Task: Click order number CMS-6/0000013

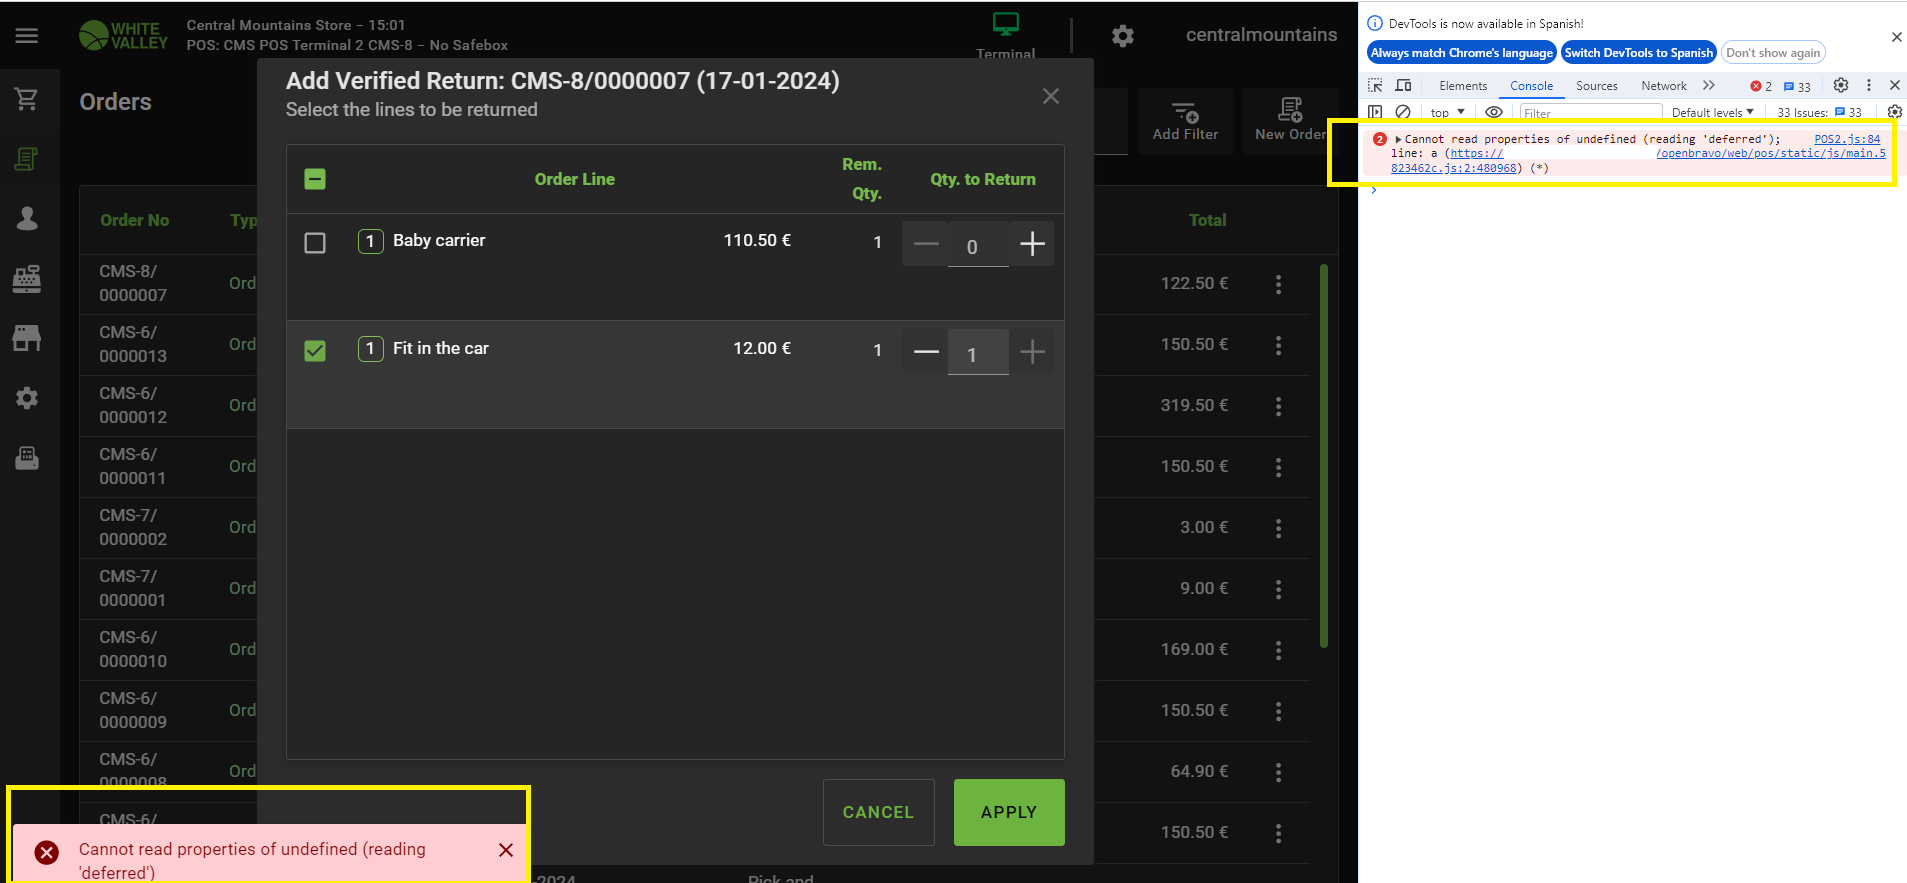Action: (x=133, y=344)
